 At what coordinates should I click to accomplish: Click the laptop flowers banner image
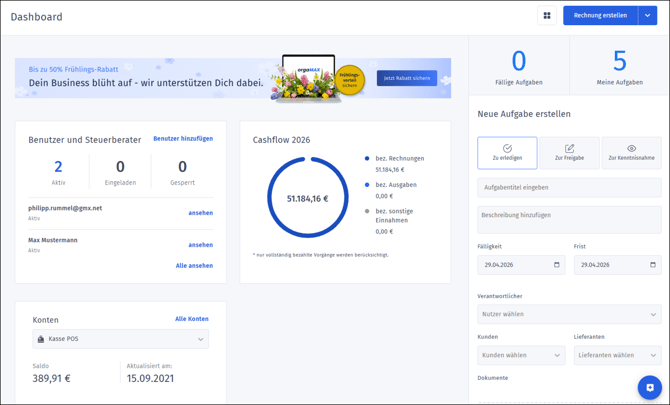point(306,78)
